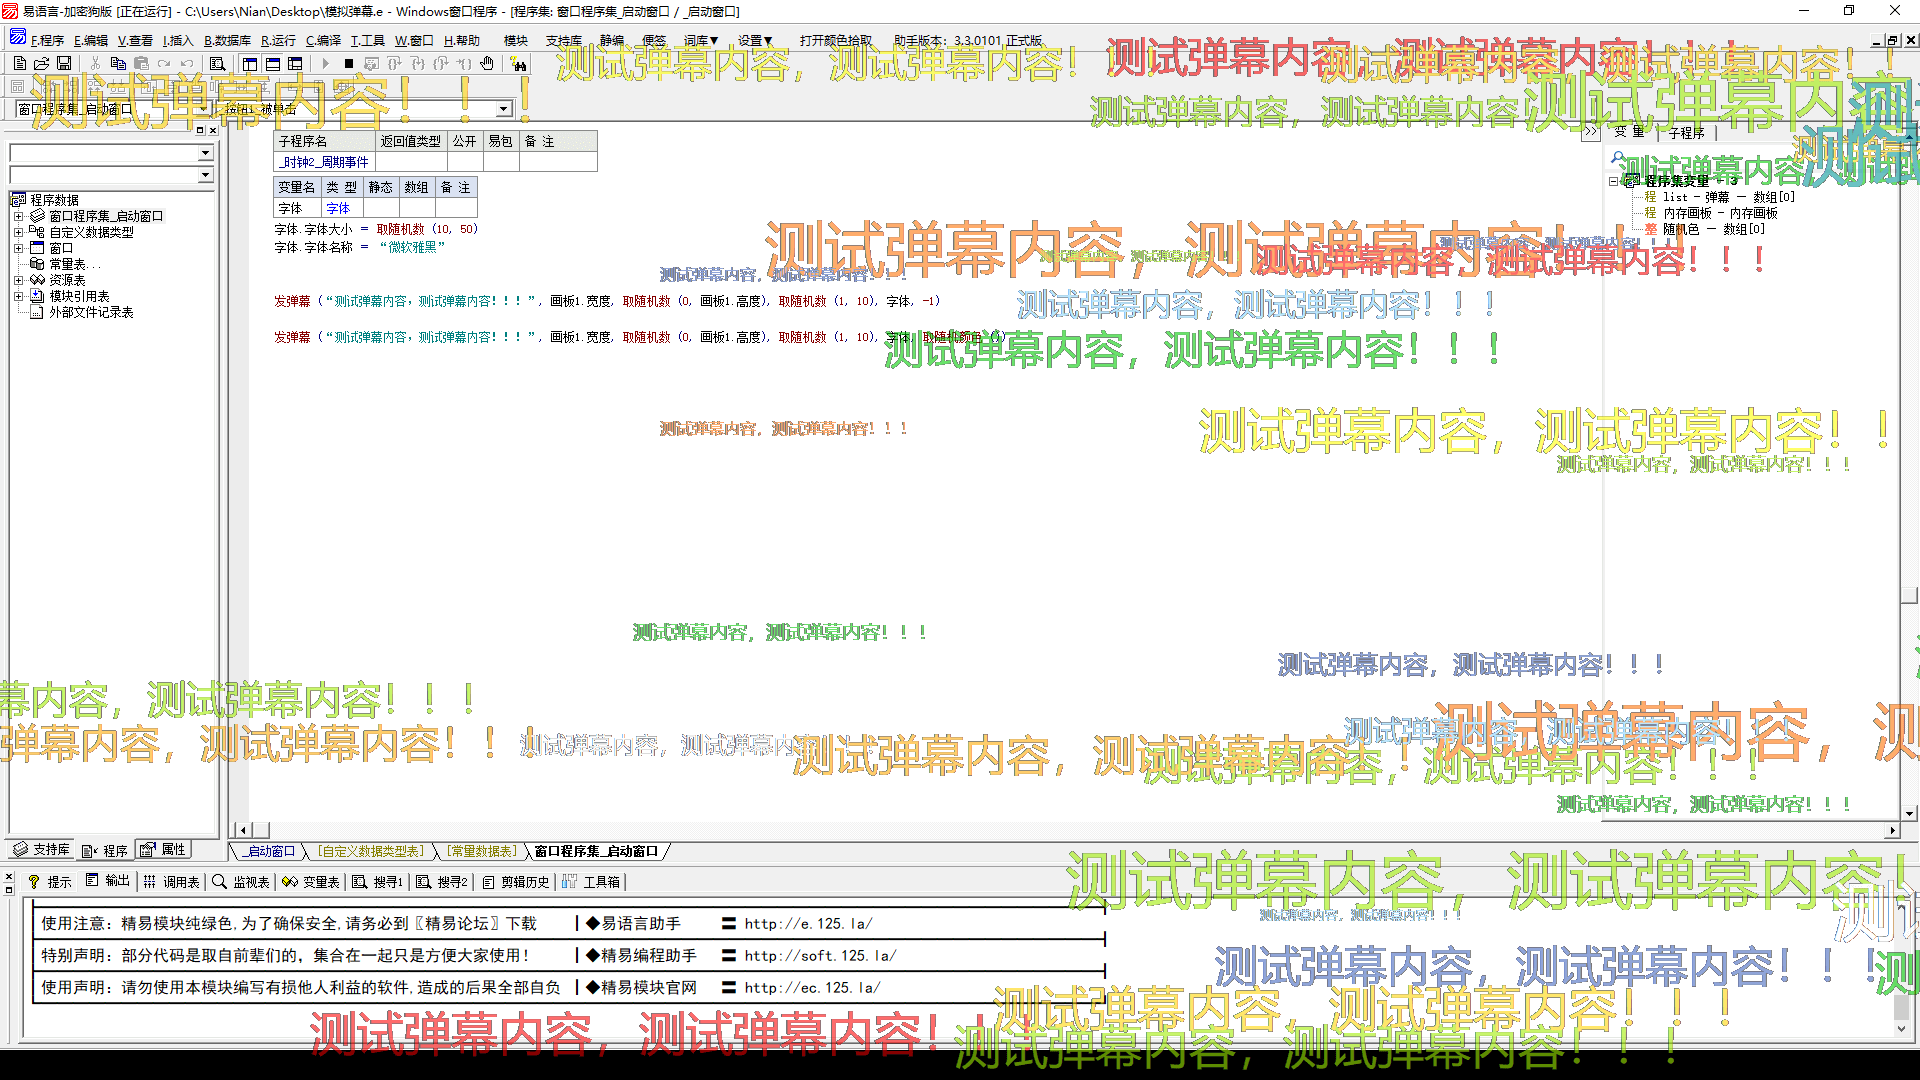1920x1080 pixels.
Task: Click the Save toolbar icon
Action: (x=63, y=63)
